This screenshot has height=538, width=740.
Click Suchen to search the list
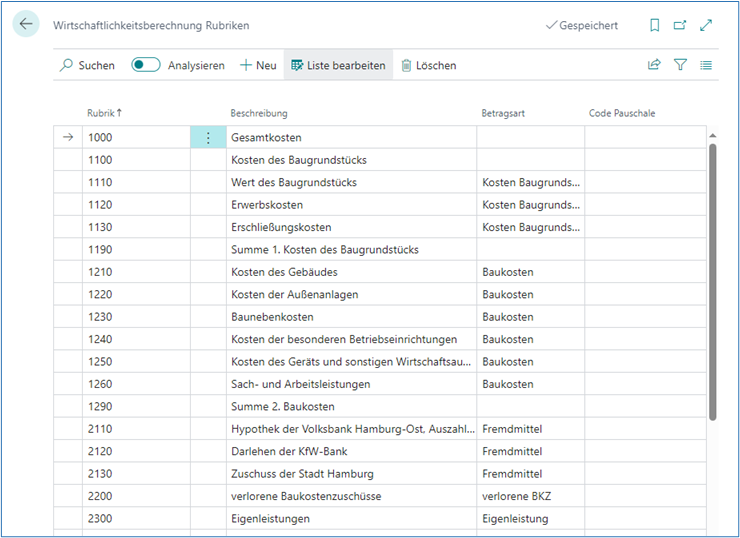click(87, 65)
